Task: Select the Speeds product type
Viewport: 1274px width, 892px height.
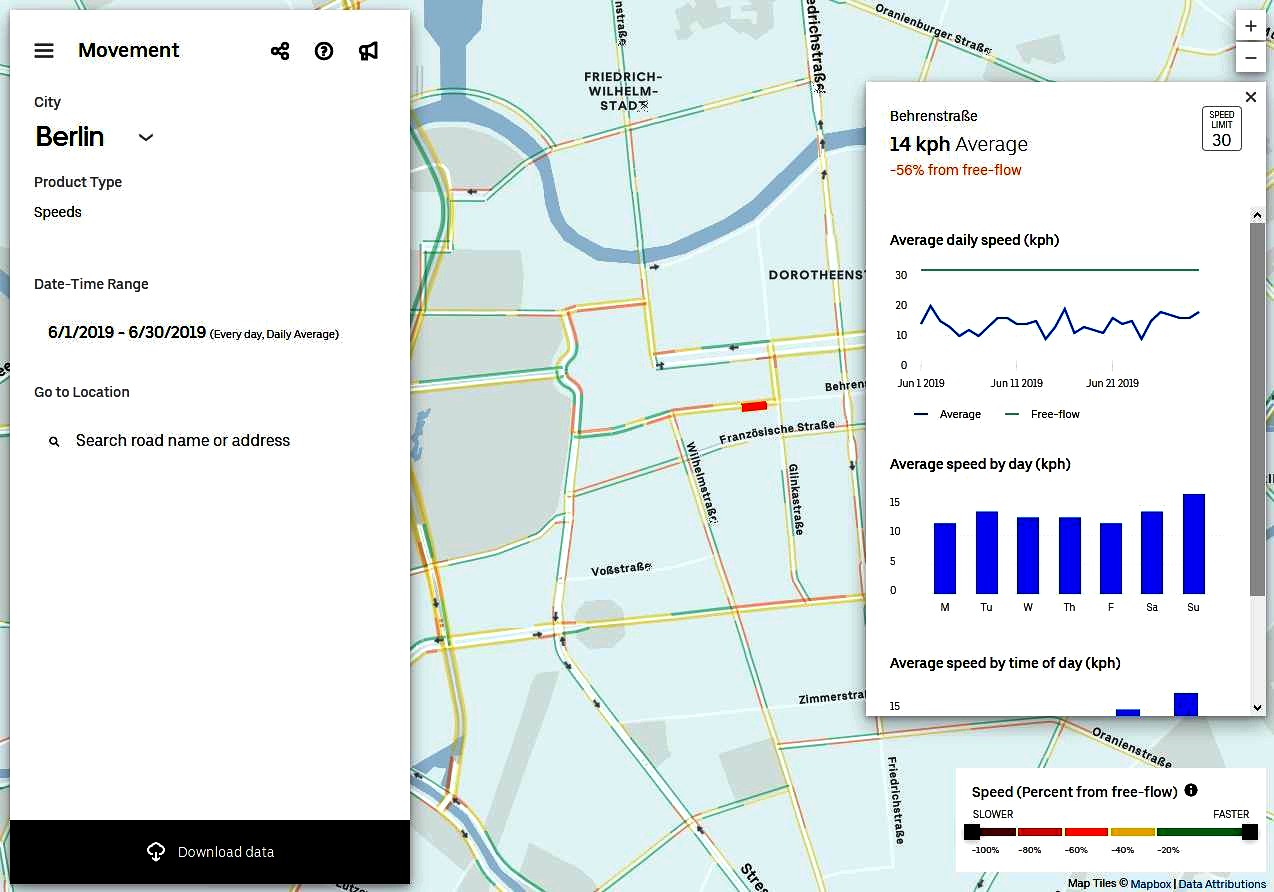Action: 57,212
